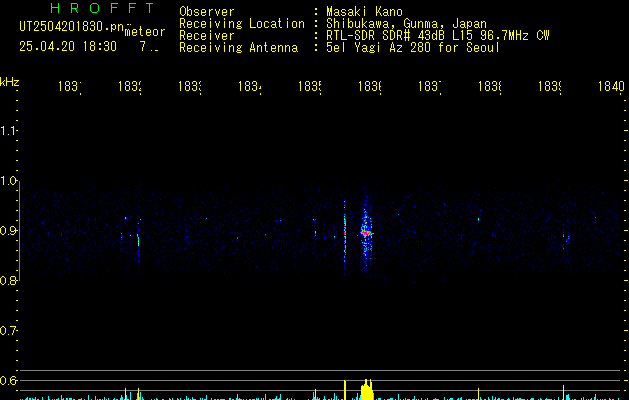The width and height of the screenshot is (629, 400).
Task: Click the 1840 time axis label
Action: coord(611,86)
